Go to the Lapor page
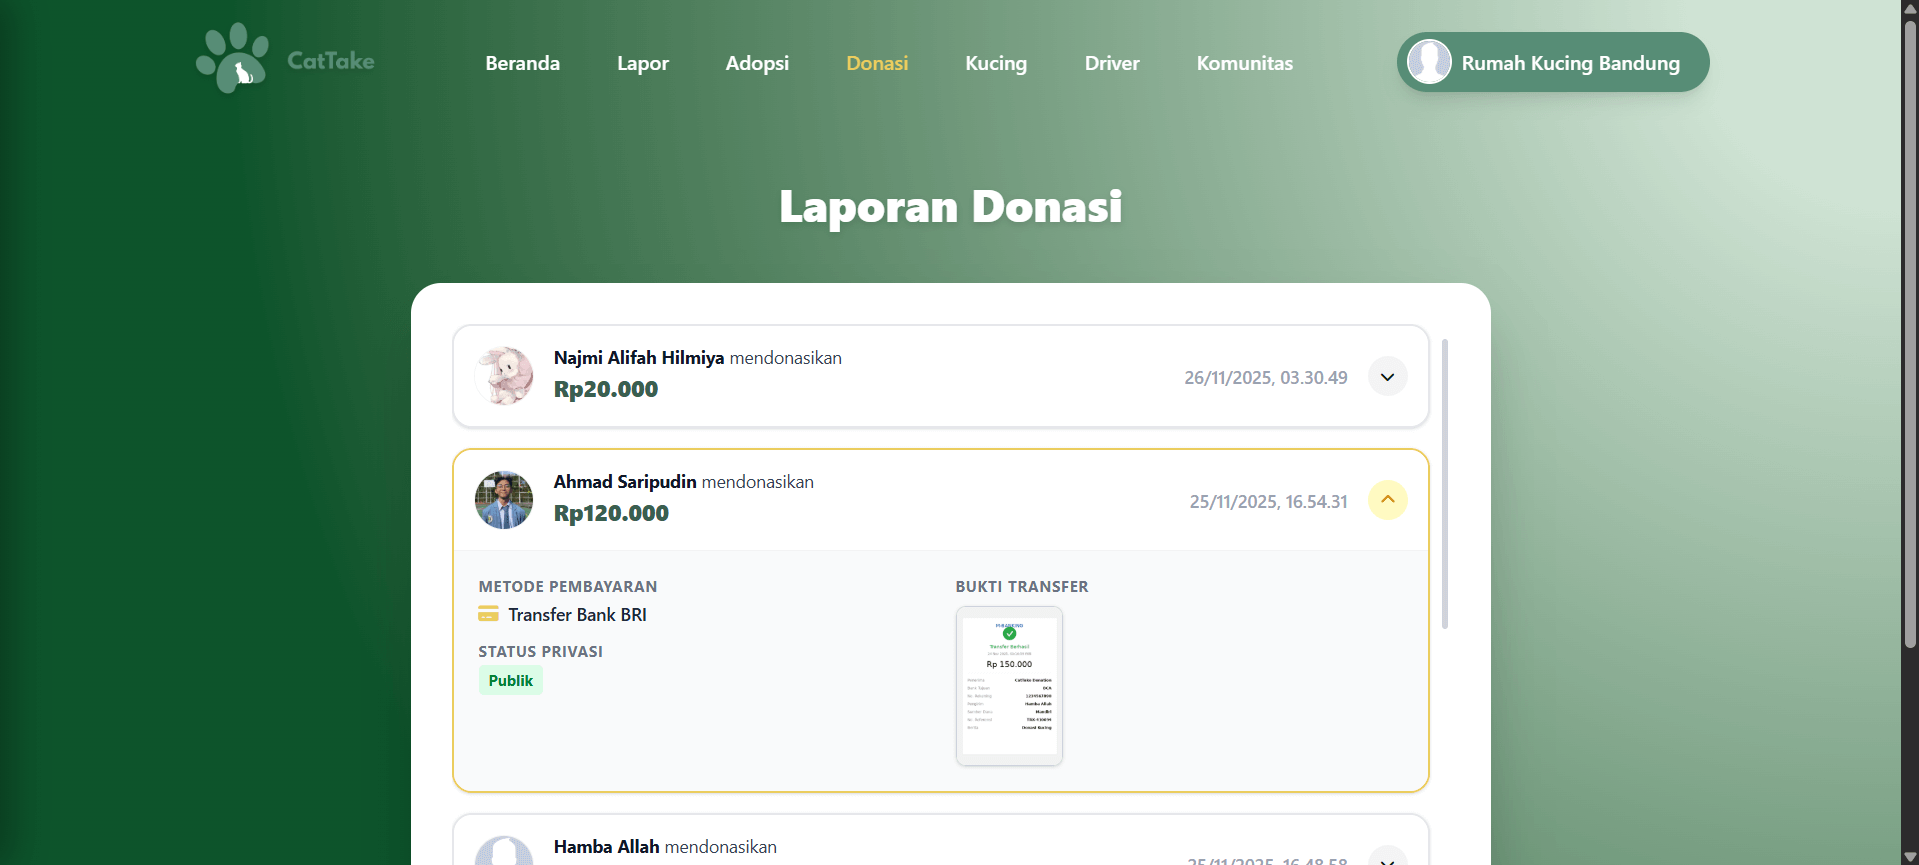 642,63
